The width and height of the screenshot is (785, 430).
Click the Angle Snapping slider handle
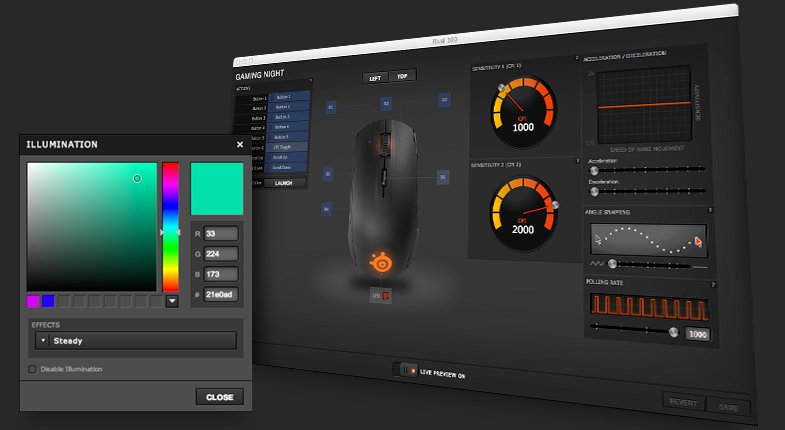[612, 264]
